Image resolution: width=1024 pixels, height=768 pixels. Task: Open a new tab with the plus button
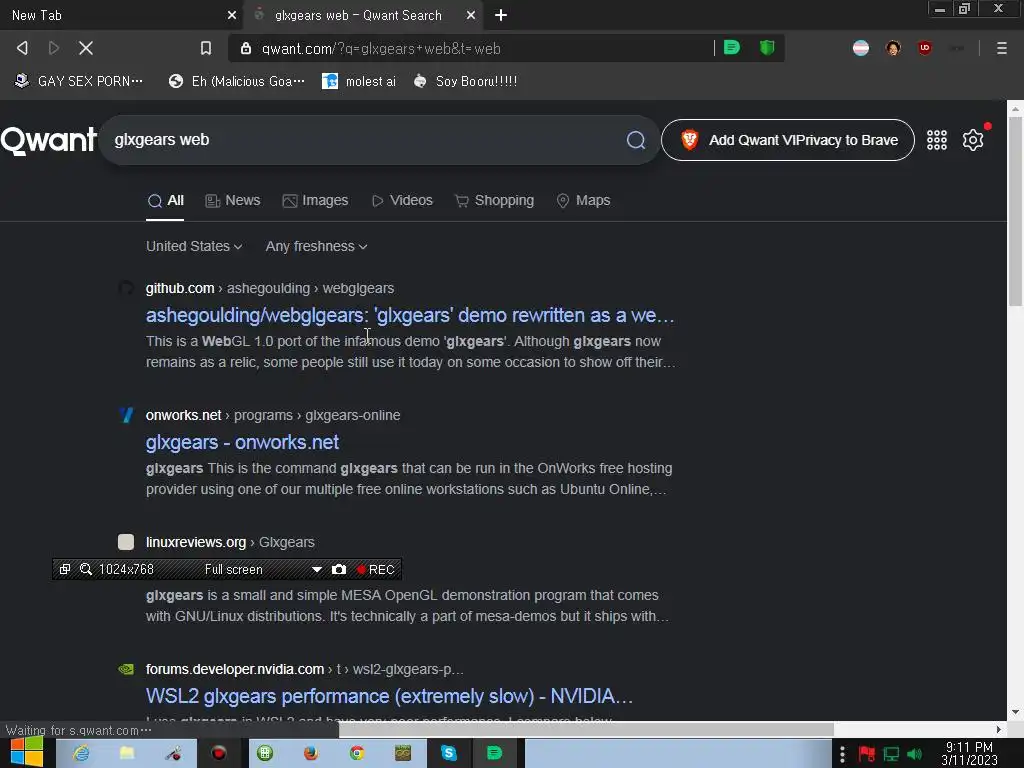501,15
